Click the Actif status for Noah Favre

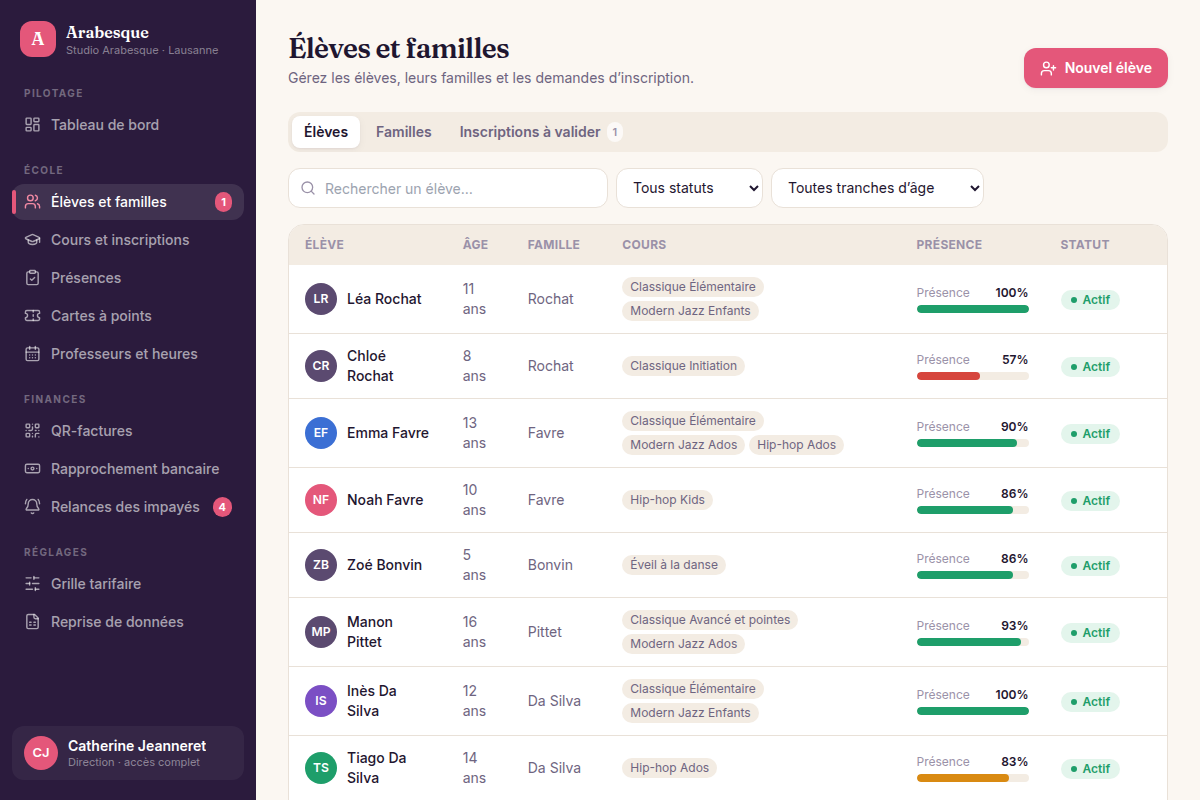pos(1090,500)
